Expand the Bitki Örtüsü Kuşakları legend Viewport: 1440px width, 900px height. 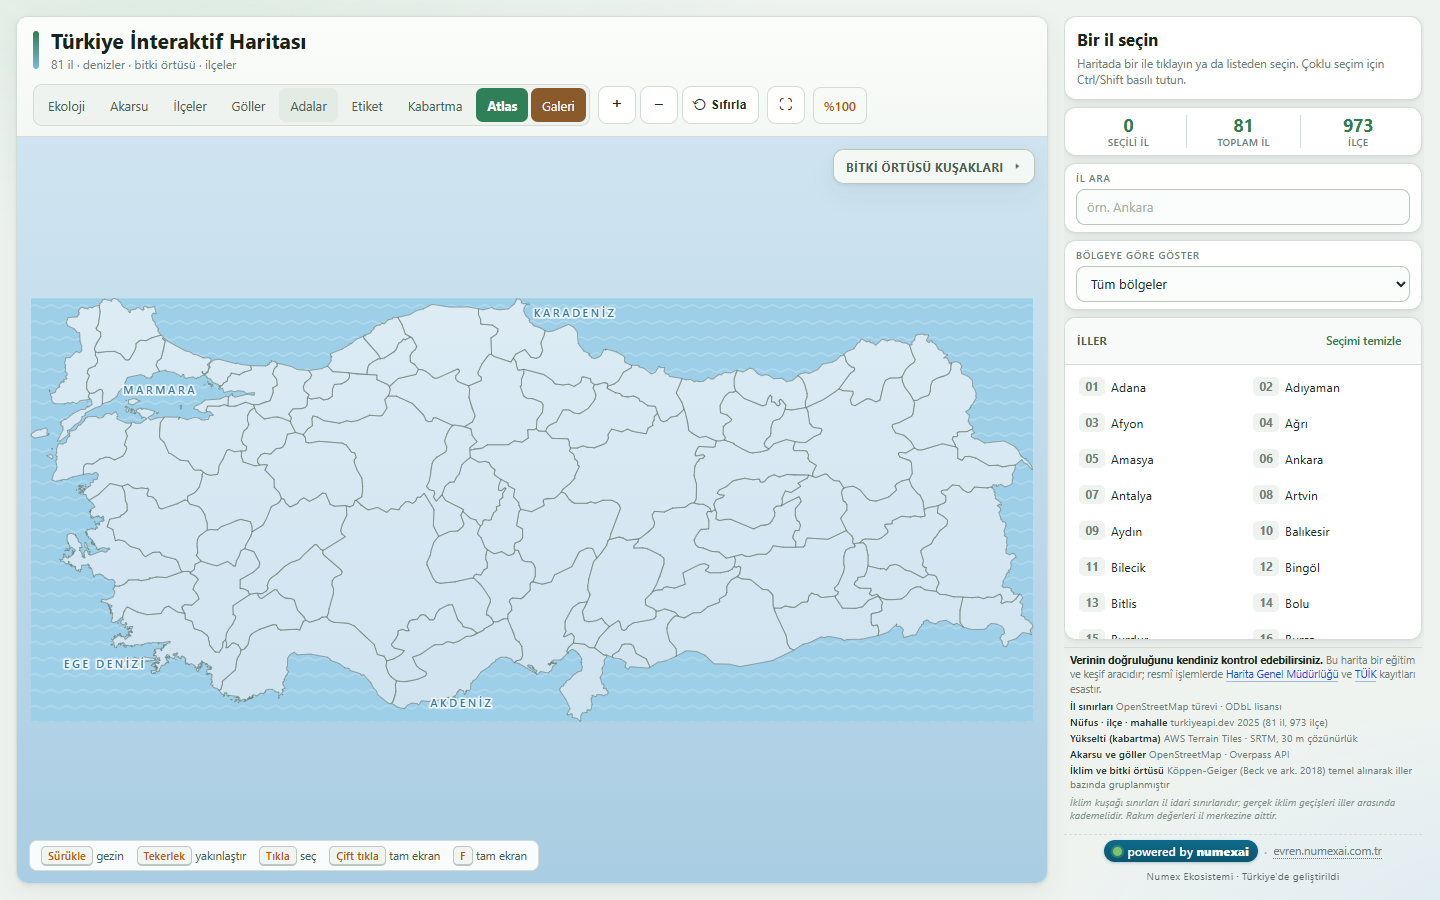point(934,167)
